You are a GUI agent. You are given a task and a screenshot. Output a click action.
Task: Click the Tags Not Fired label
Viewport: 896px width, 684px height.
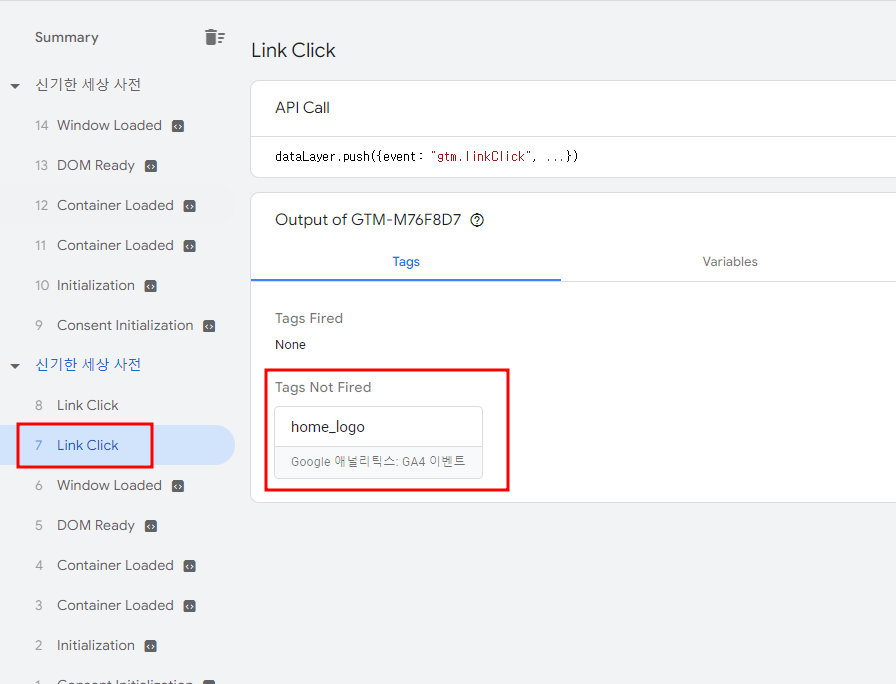pos(323,387)
